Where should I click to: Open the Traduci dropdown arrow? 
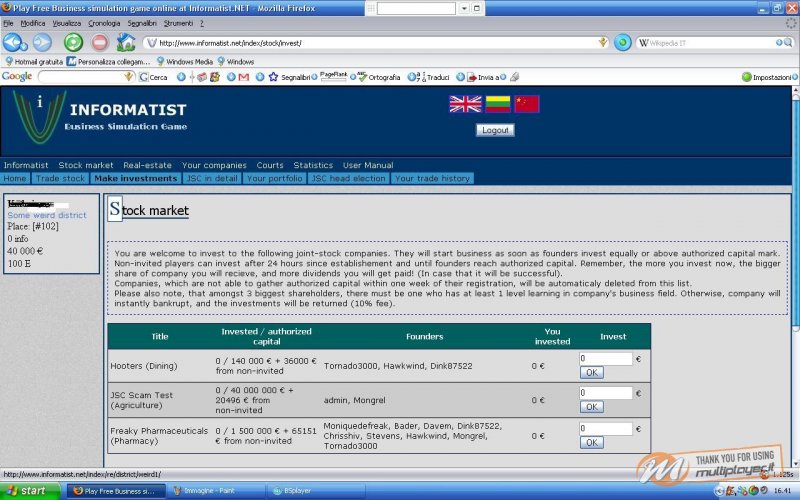(x=460, y=77)
